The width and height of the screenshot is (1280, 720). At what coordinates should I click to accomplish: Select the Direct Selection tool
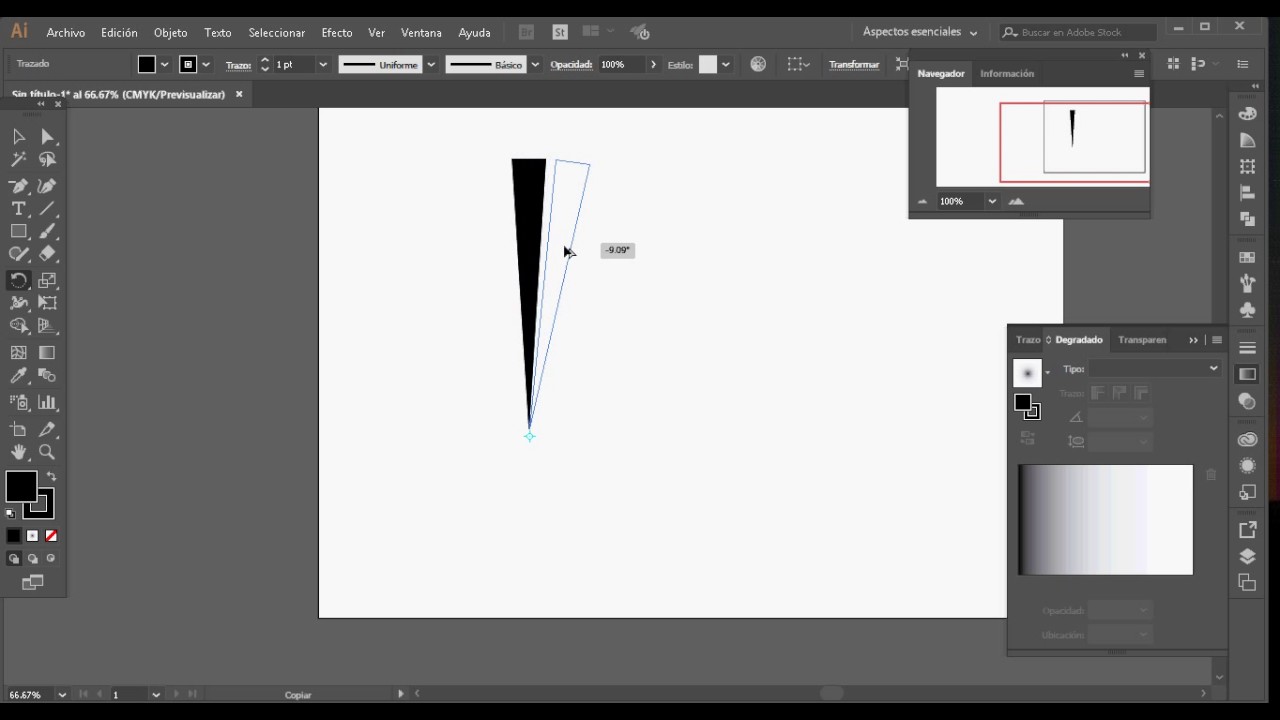point(48,137)
